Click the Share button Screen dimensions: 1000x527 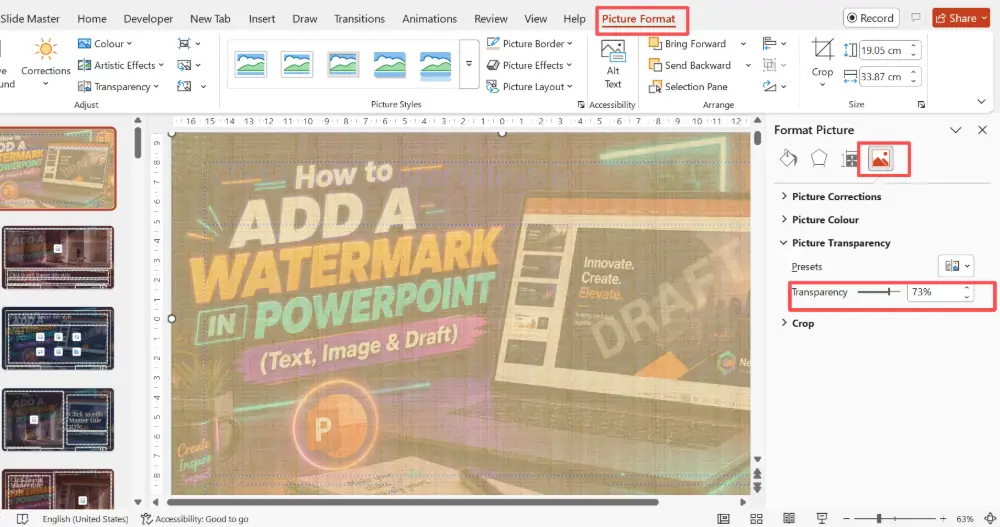(x=960, y=18)
